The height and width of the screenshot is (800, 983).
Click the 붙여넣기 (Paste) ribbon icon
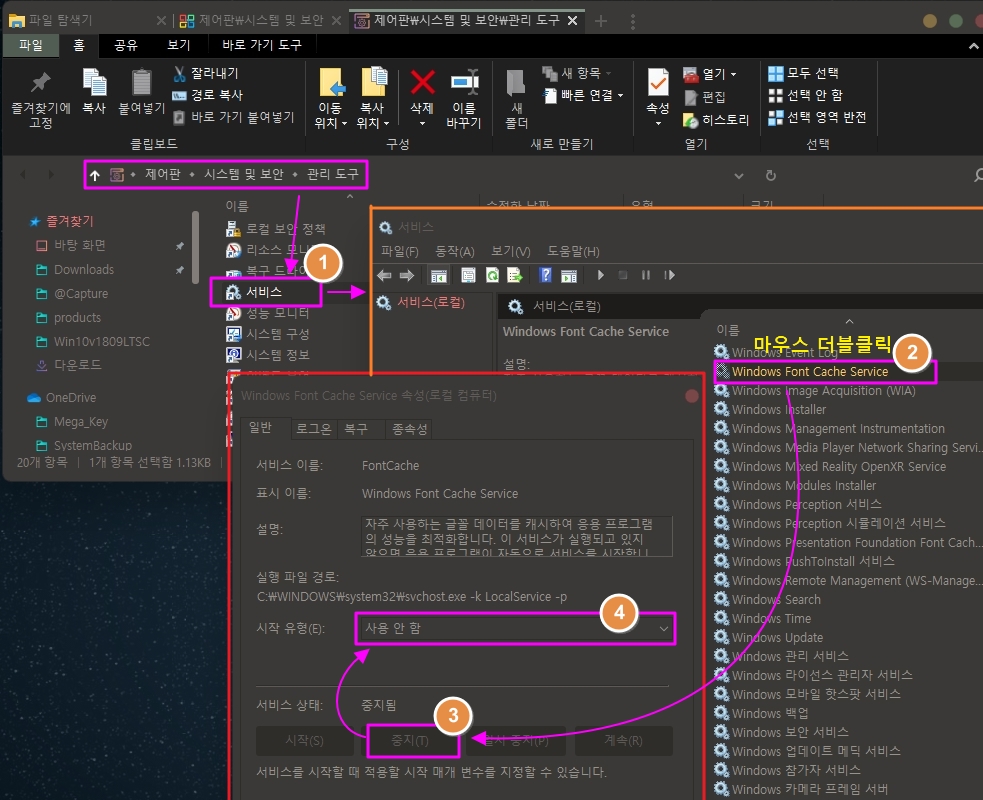pos(142,92)
